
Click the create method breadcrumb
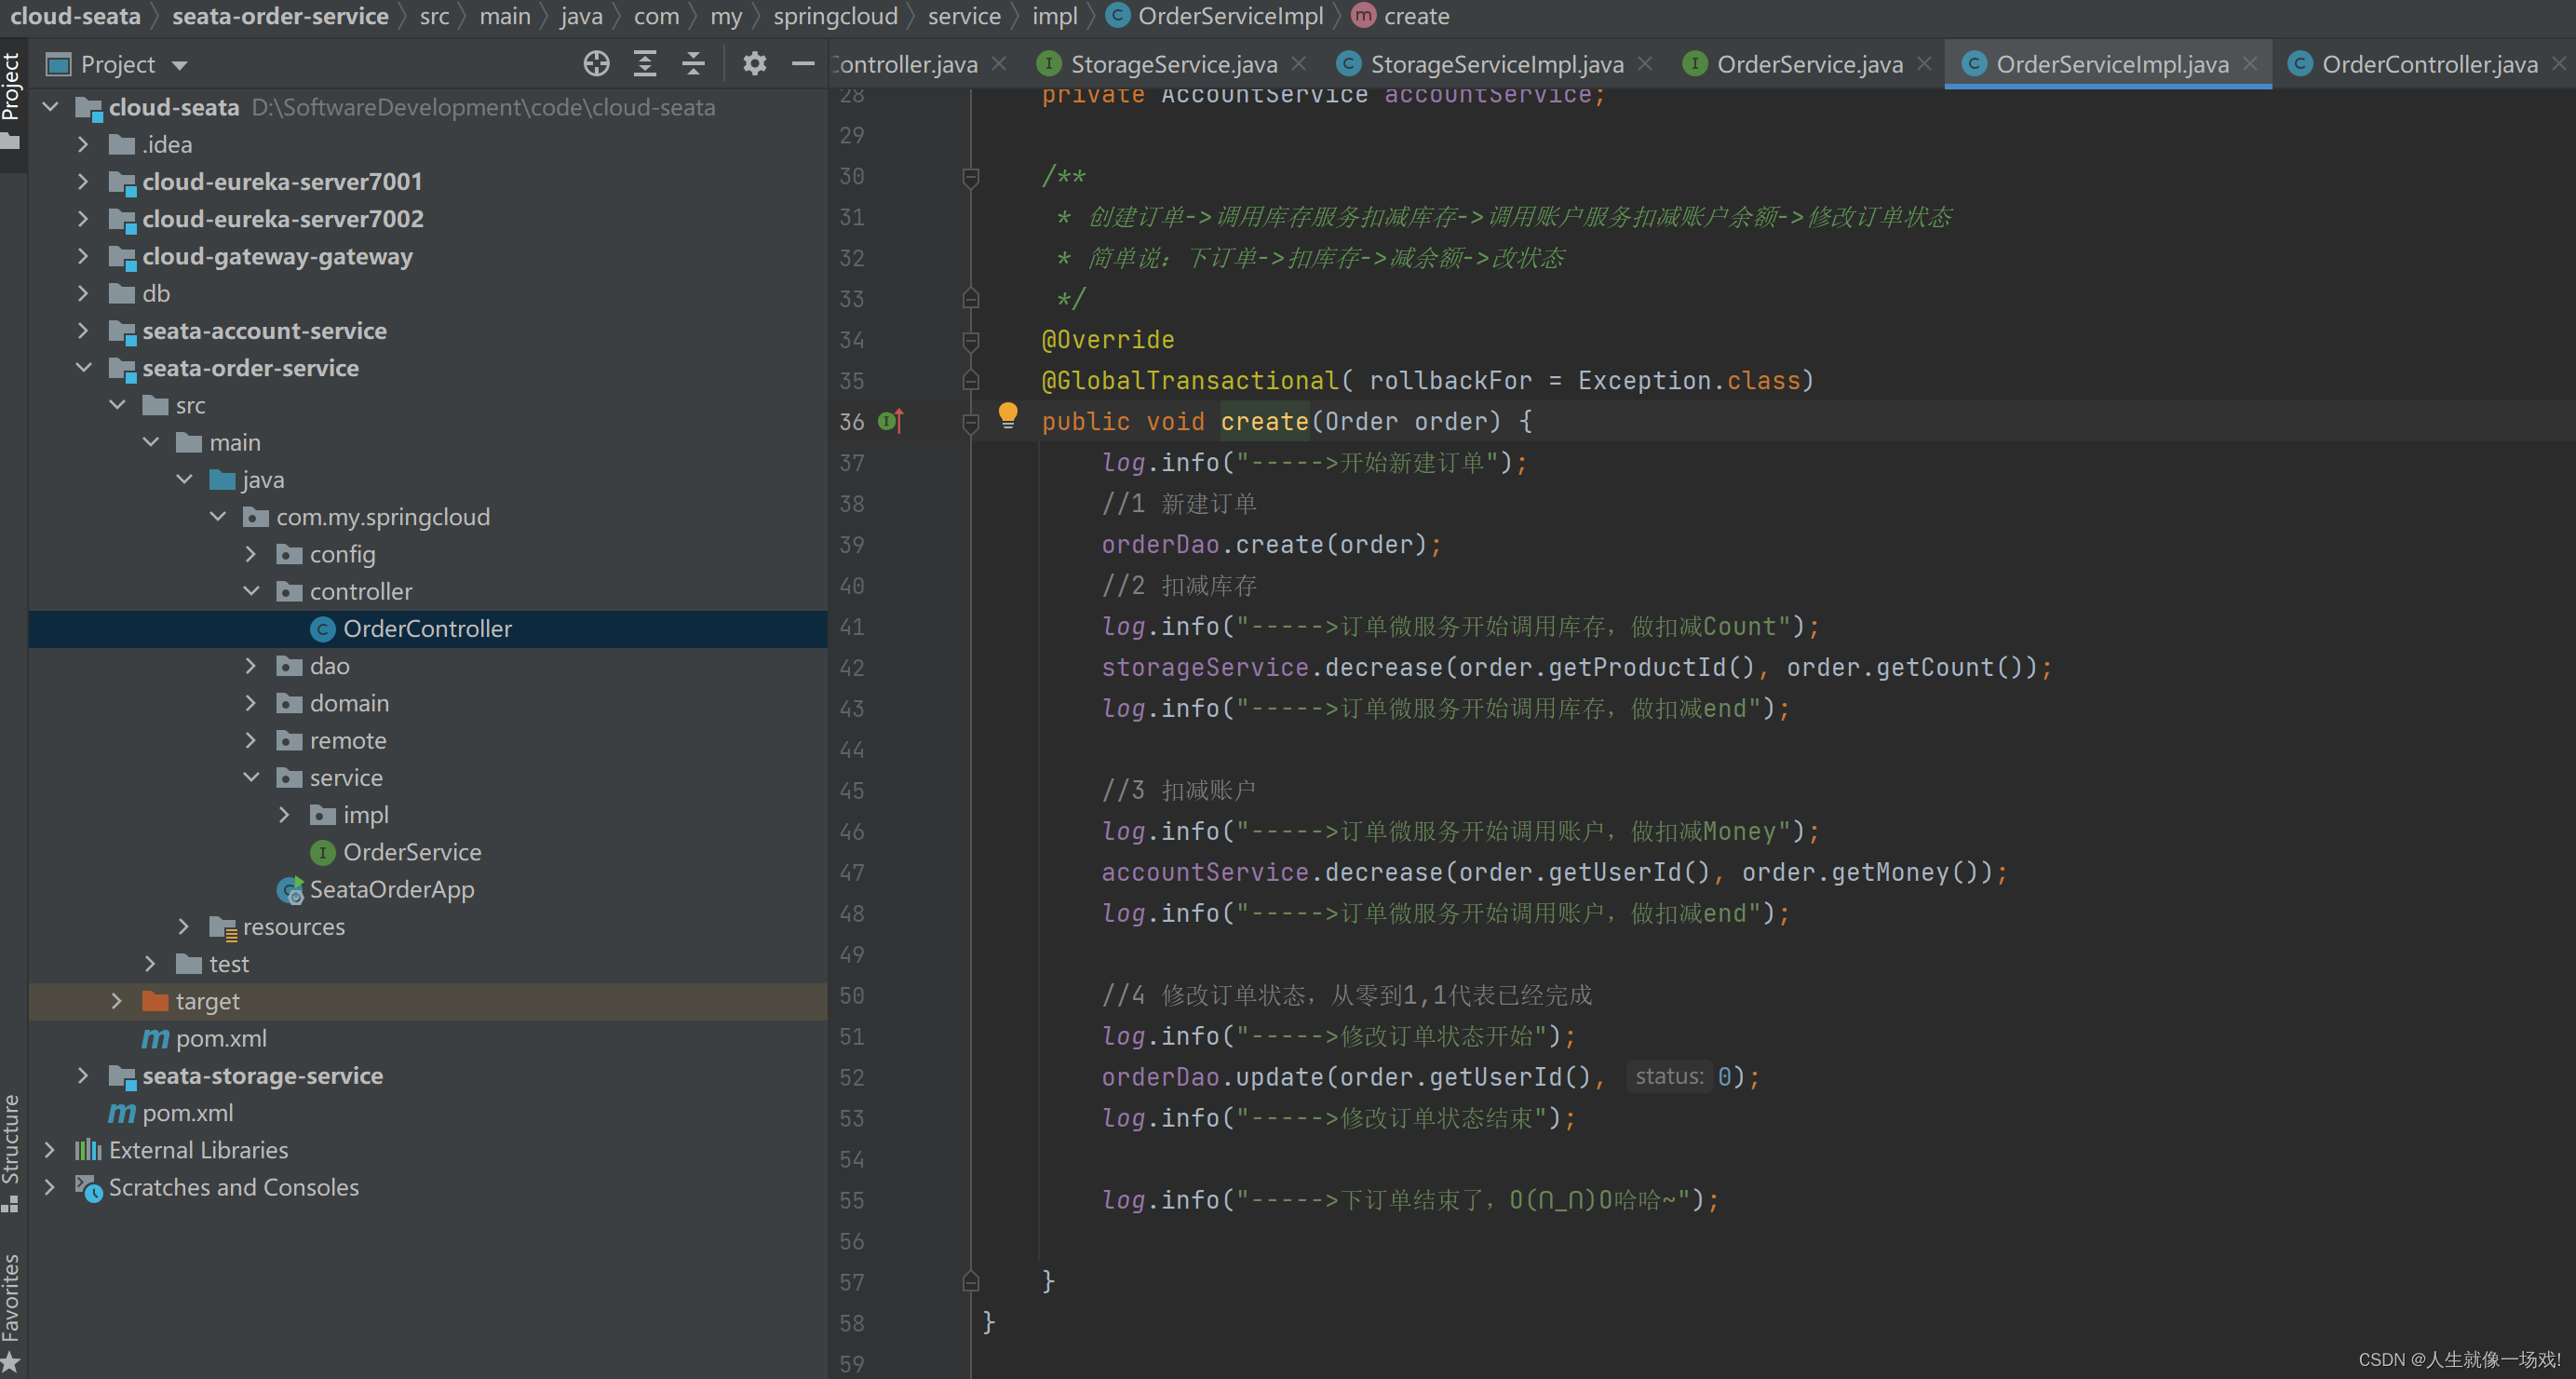pos(1401,16)
